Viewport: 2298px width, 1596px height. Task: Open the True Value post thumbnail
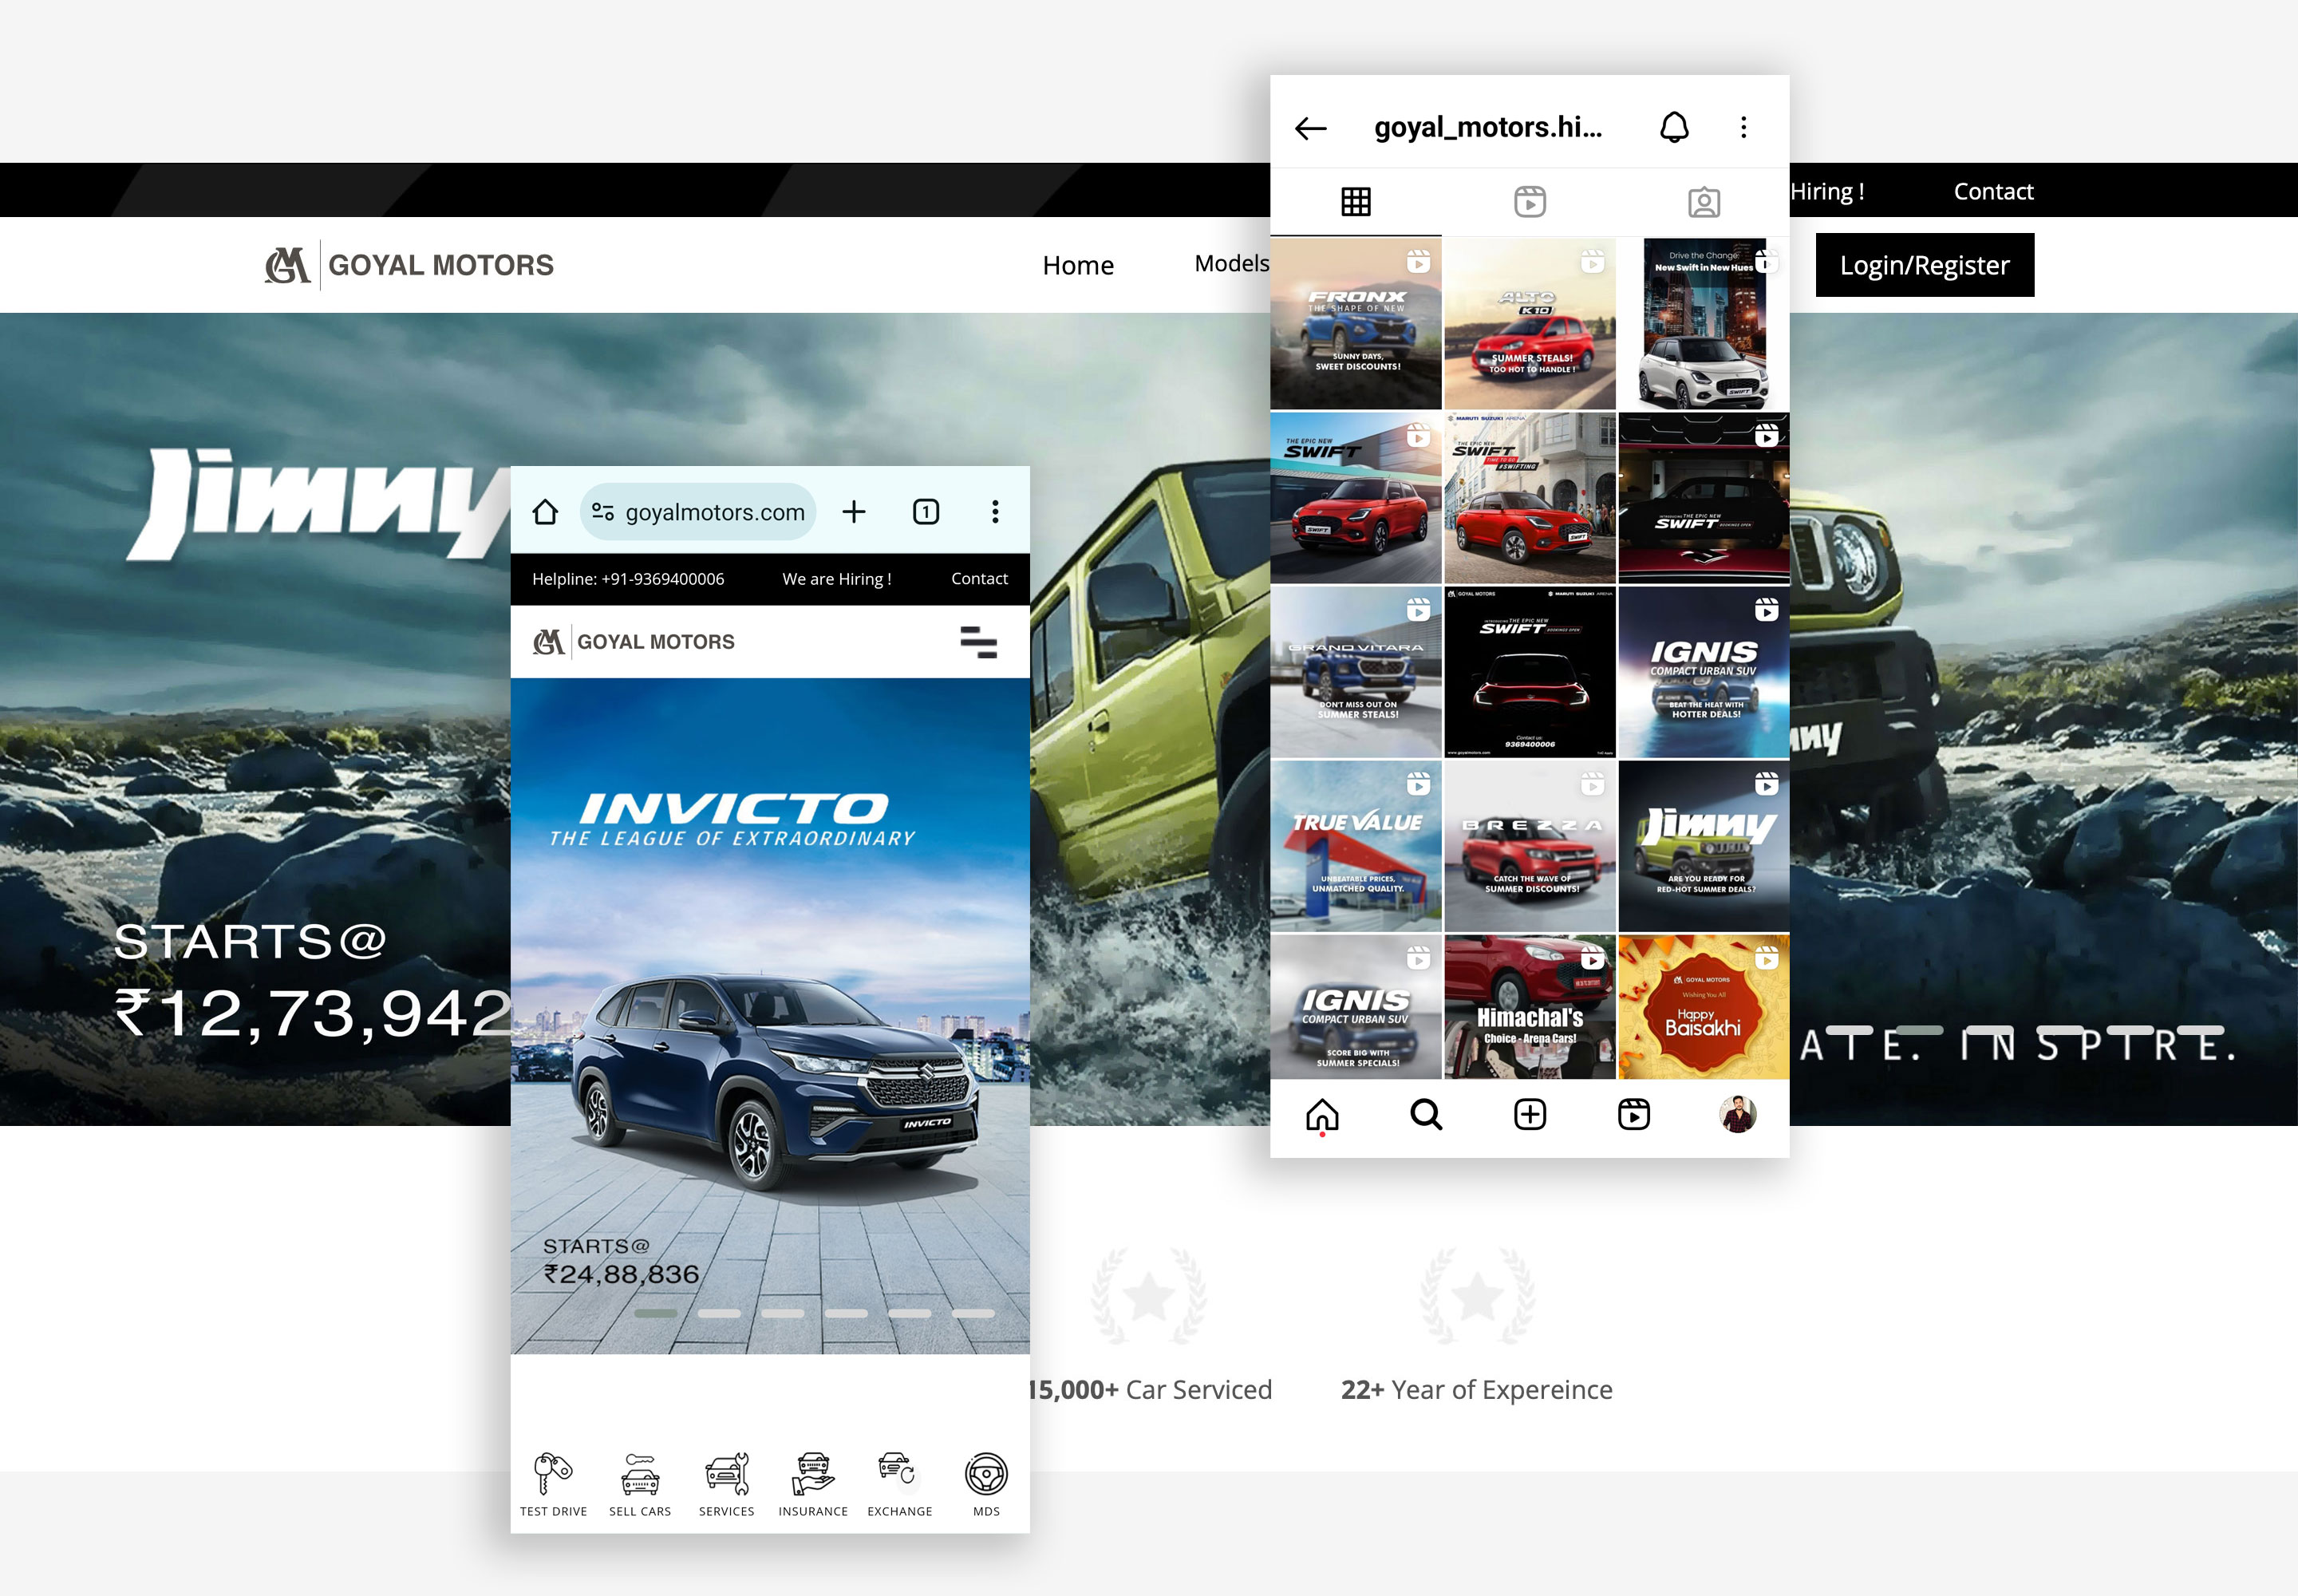pos(1356,846)
